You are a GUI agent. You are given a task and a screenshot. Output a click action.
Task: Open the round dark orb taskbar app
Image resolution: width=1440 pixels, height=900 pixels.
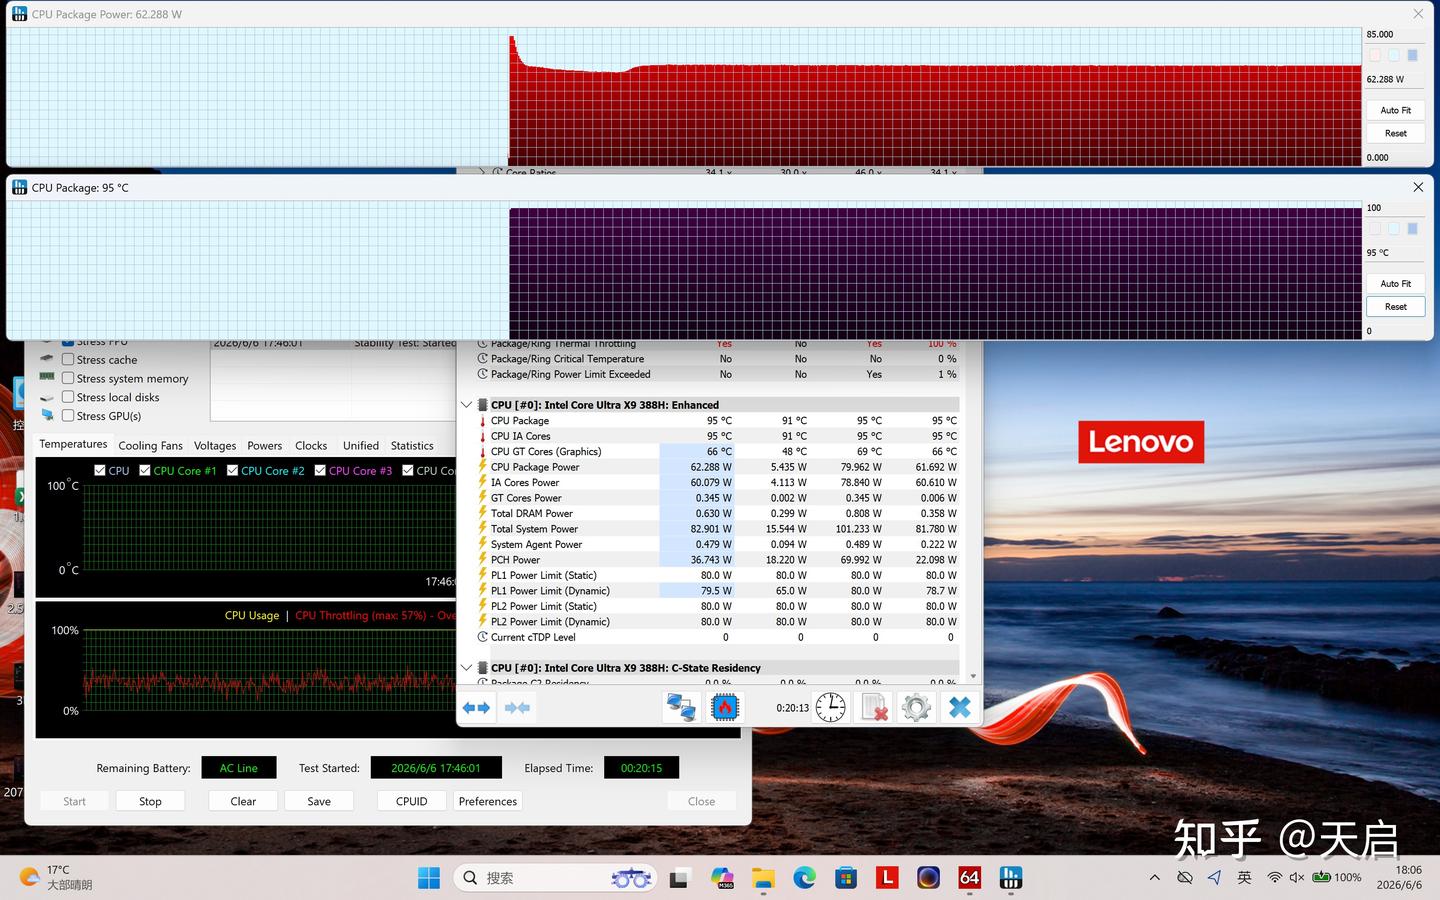pyautogui.click(x=928, y=878)
